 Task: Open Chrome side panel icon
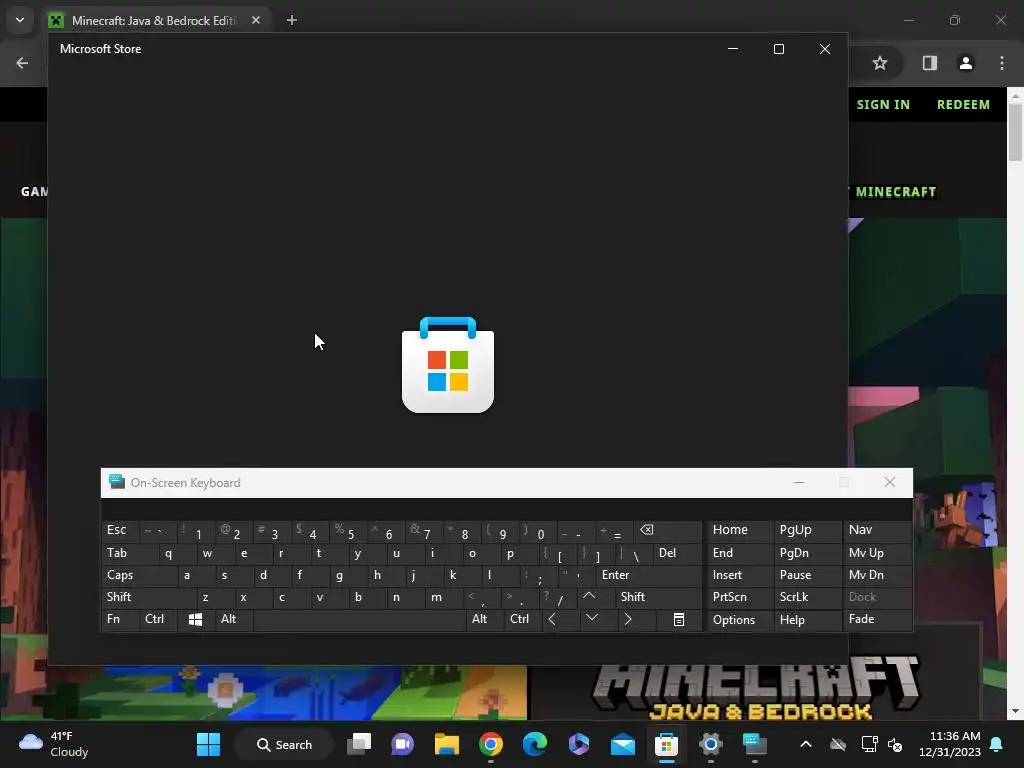tap(929, 63)
